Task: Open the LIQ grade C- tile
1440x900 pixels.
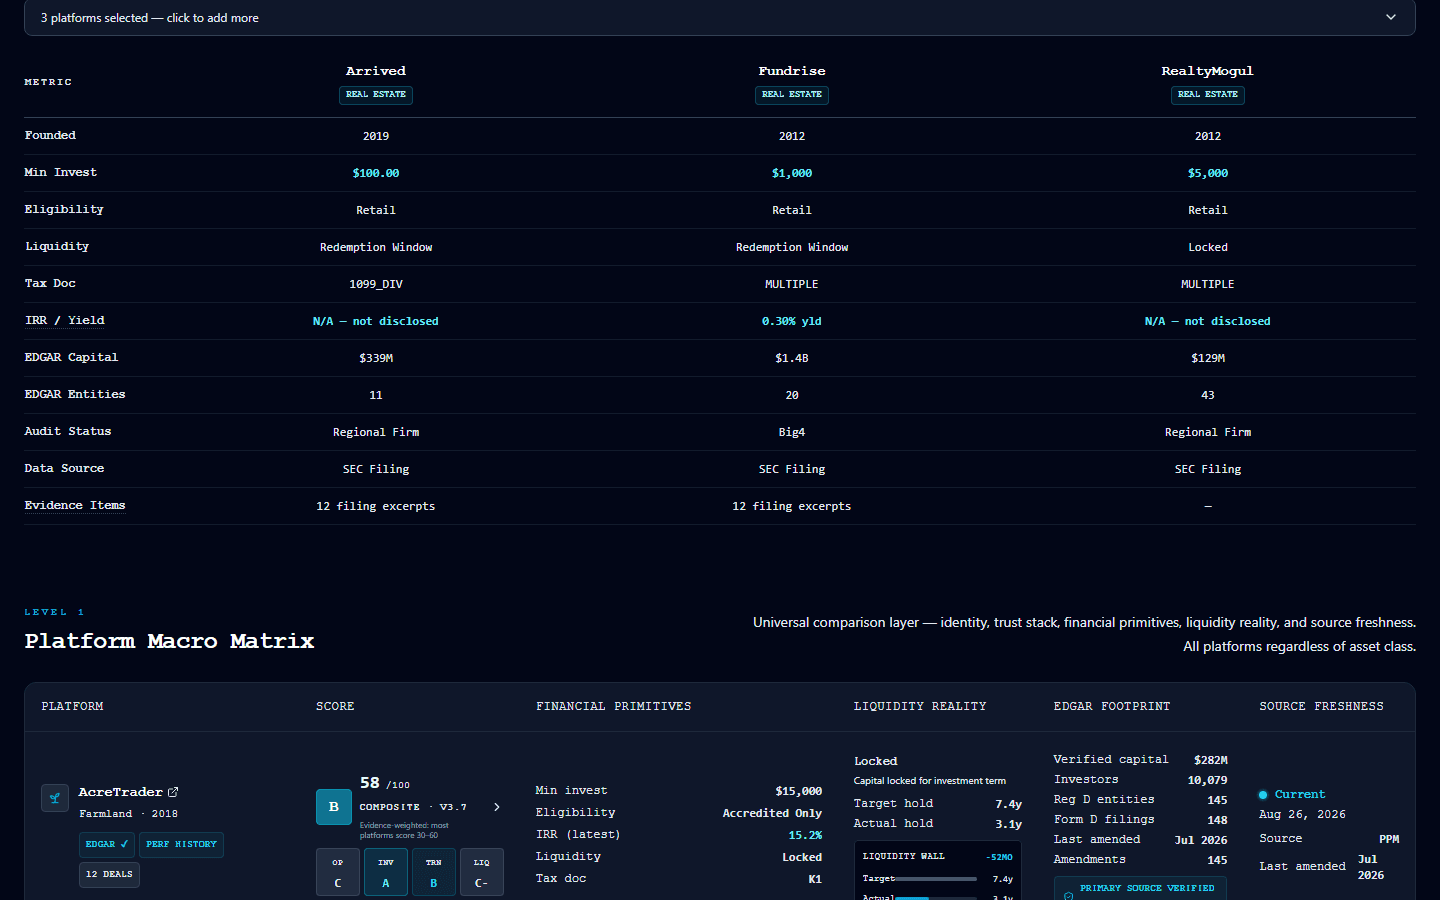Action: [482, 872]
